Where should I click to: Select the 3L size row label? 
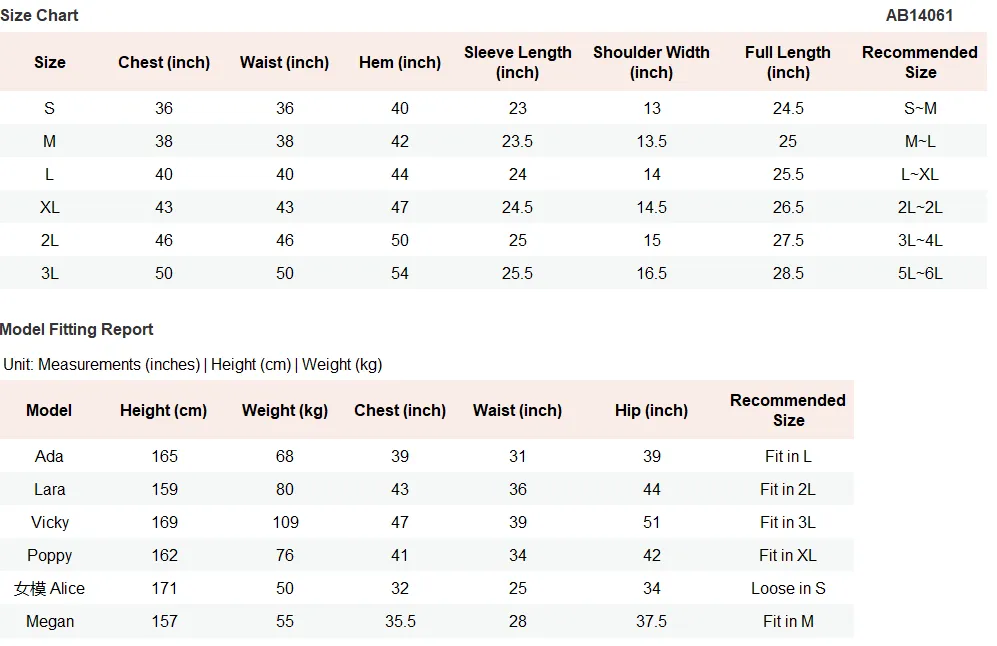(50, 273)
